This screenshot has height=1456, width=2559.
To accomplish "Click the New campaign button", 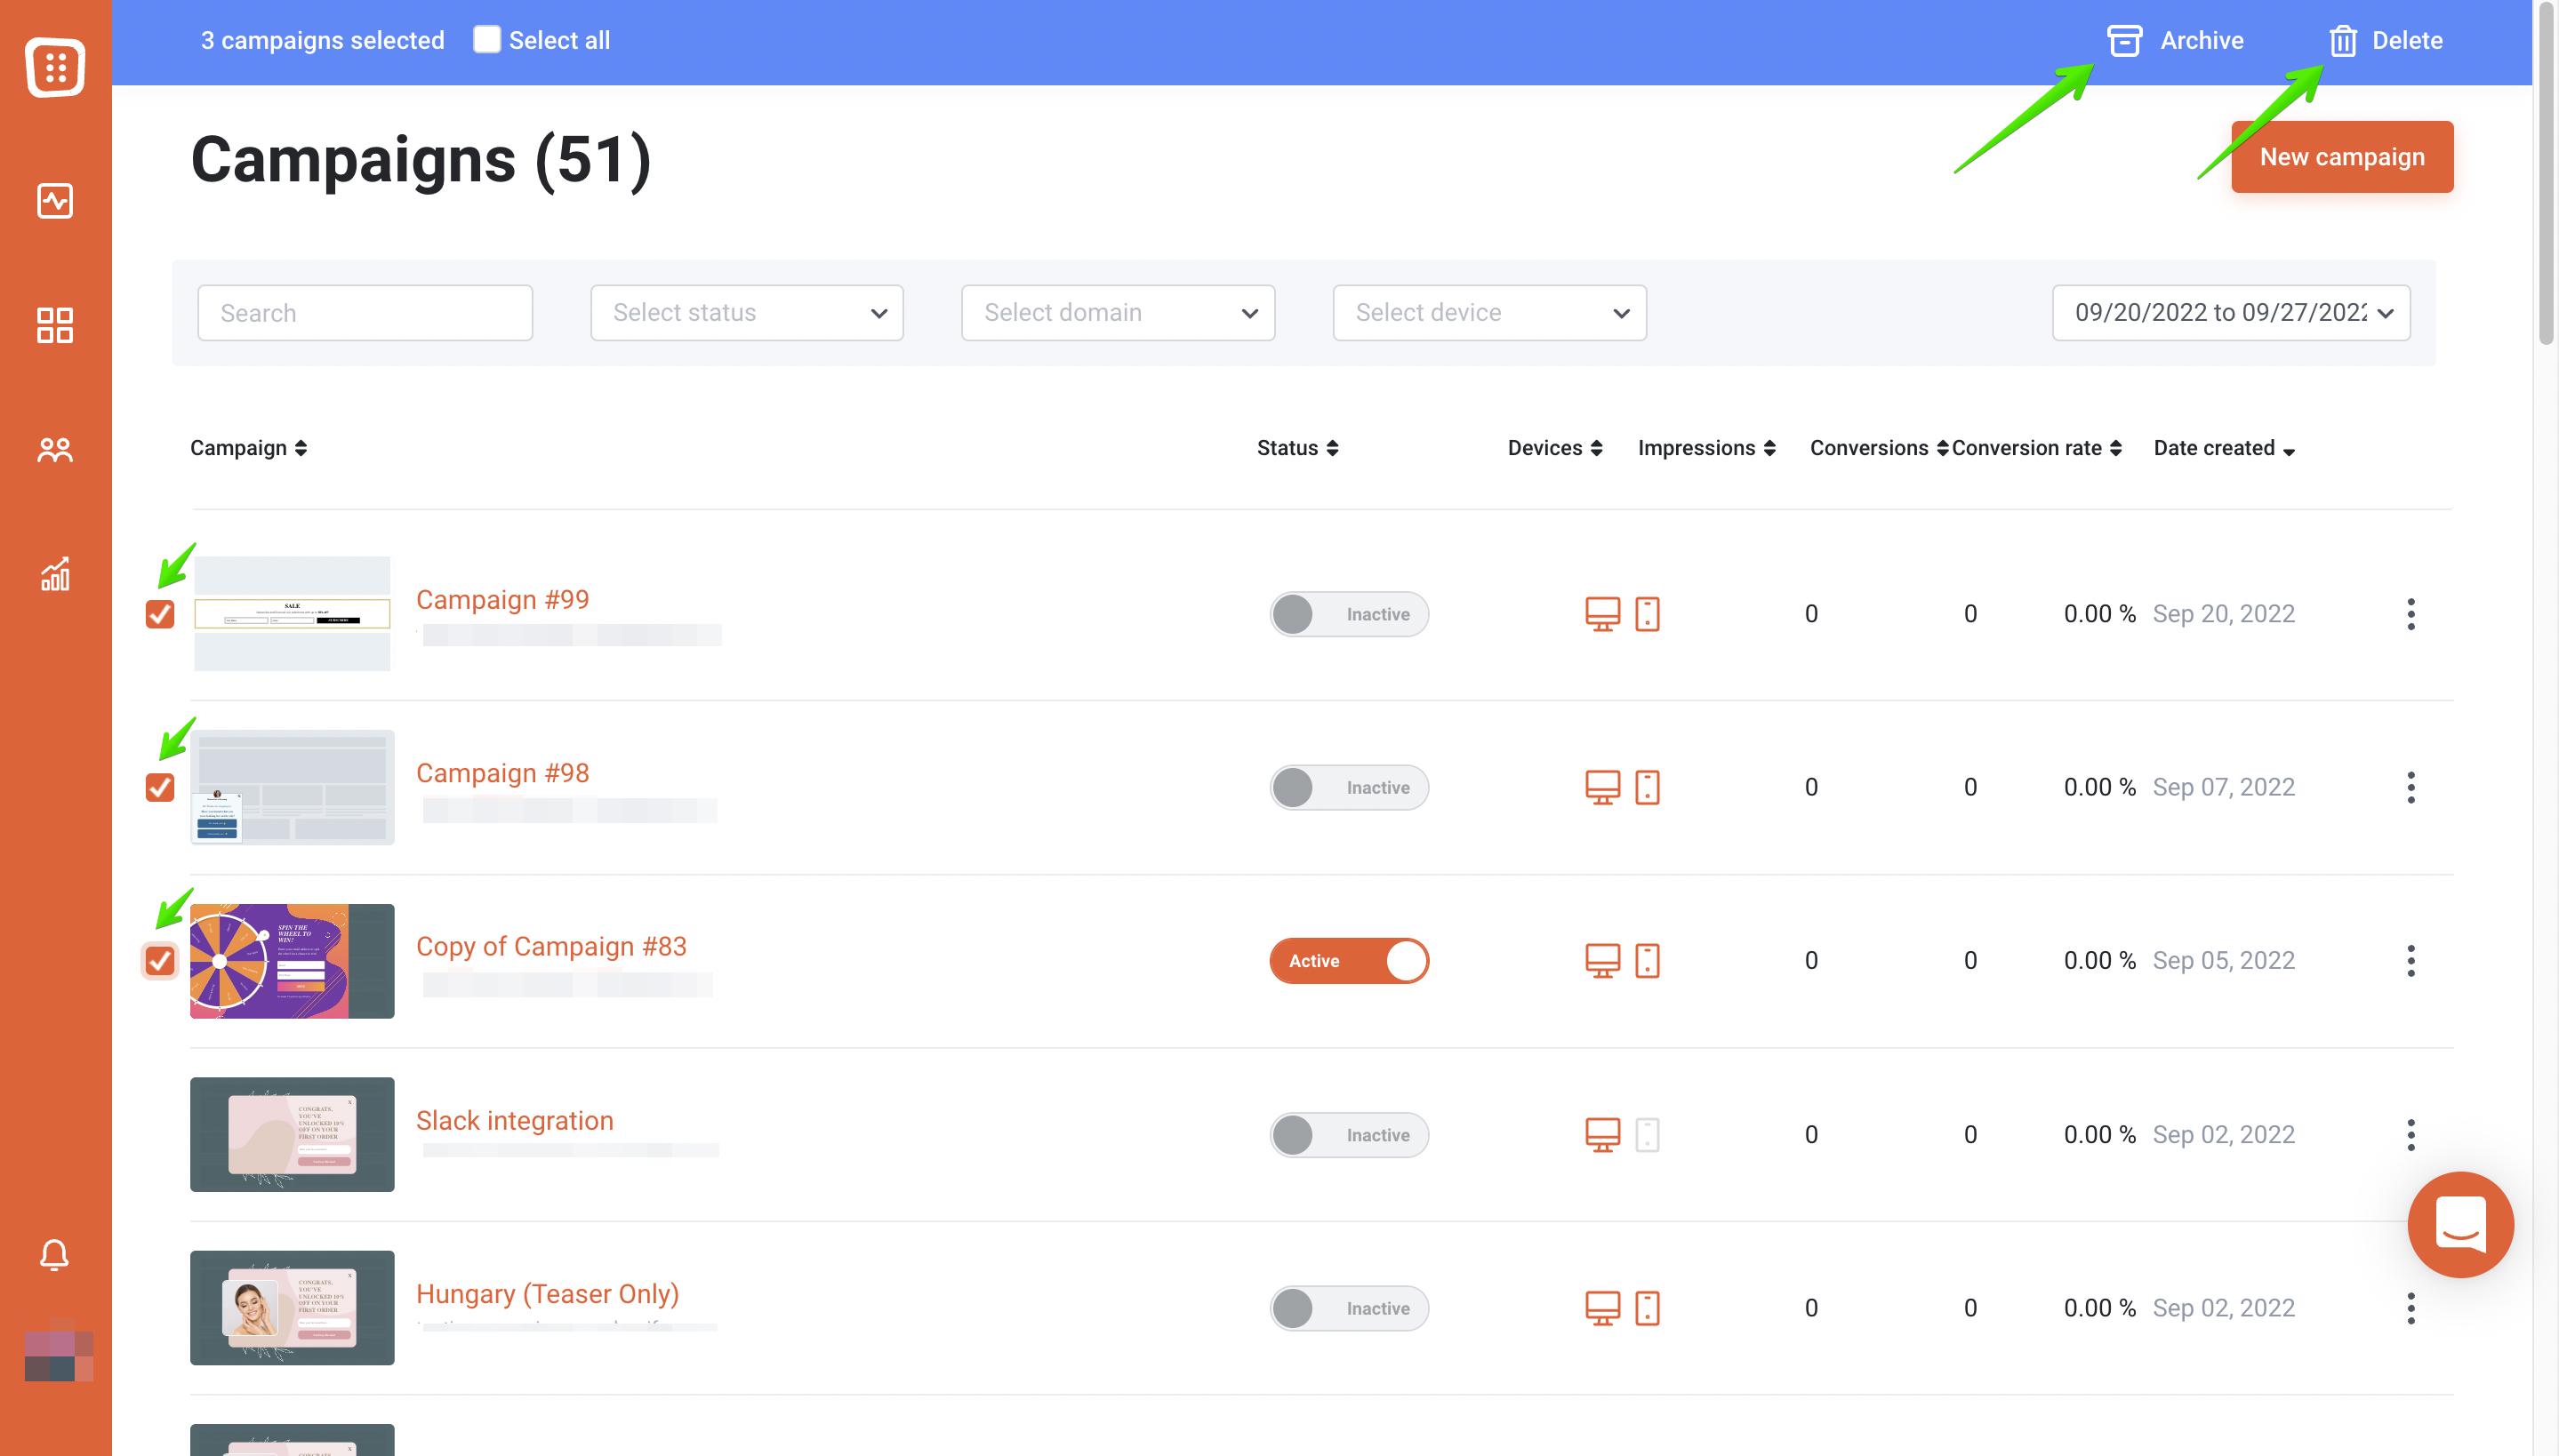I will [2341, 157].
